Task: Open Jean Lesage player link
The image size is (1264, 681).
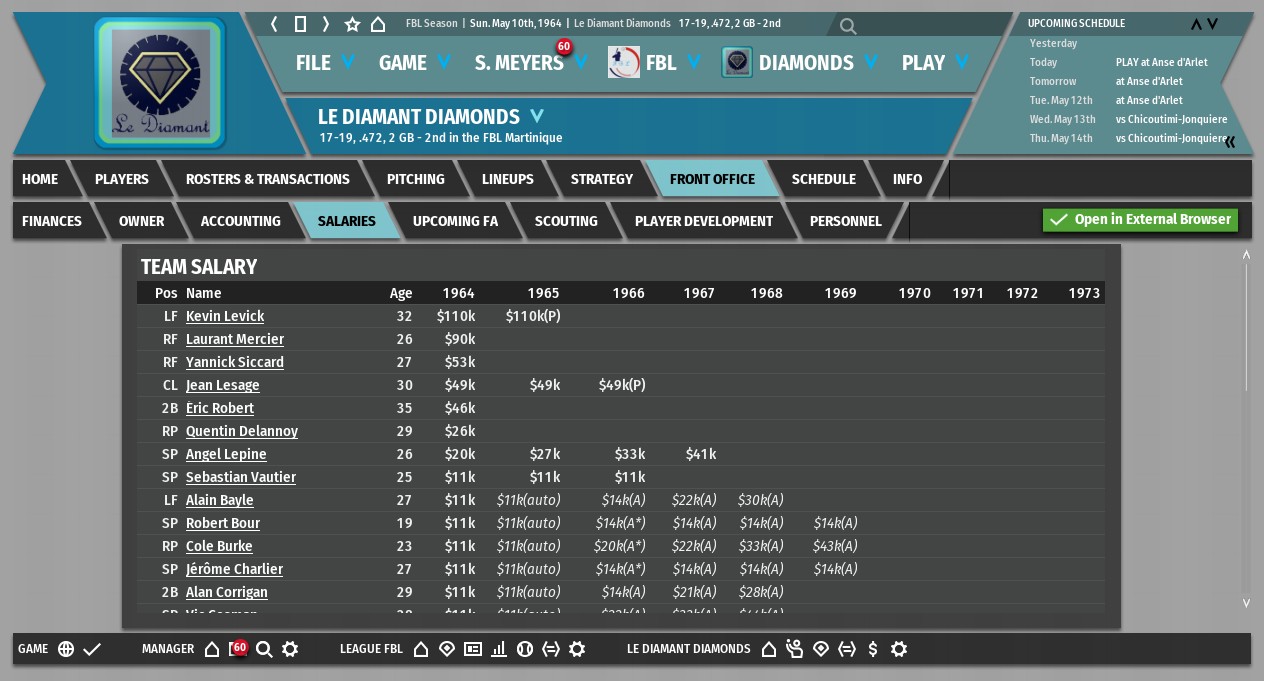Action: [223, 385]
